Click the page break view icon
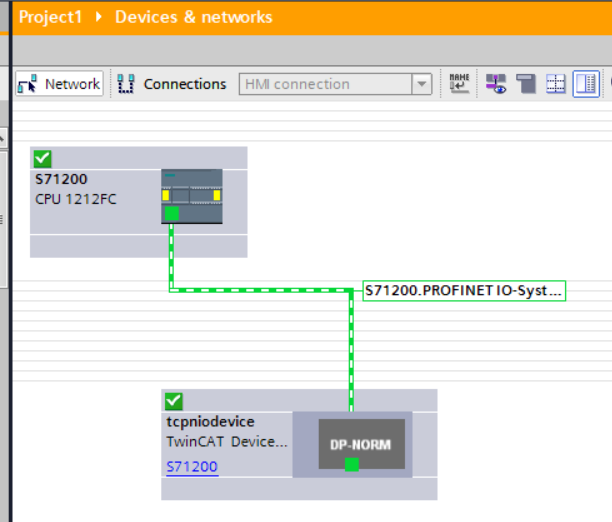Screen dimensions: 612x522 pyautogui.click(x=526, y=84)
